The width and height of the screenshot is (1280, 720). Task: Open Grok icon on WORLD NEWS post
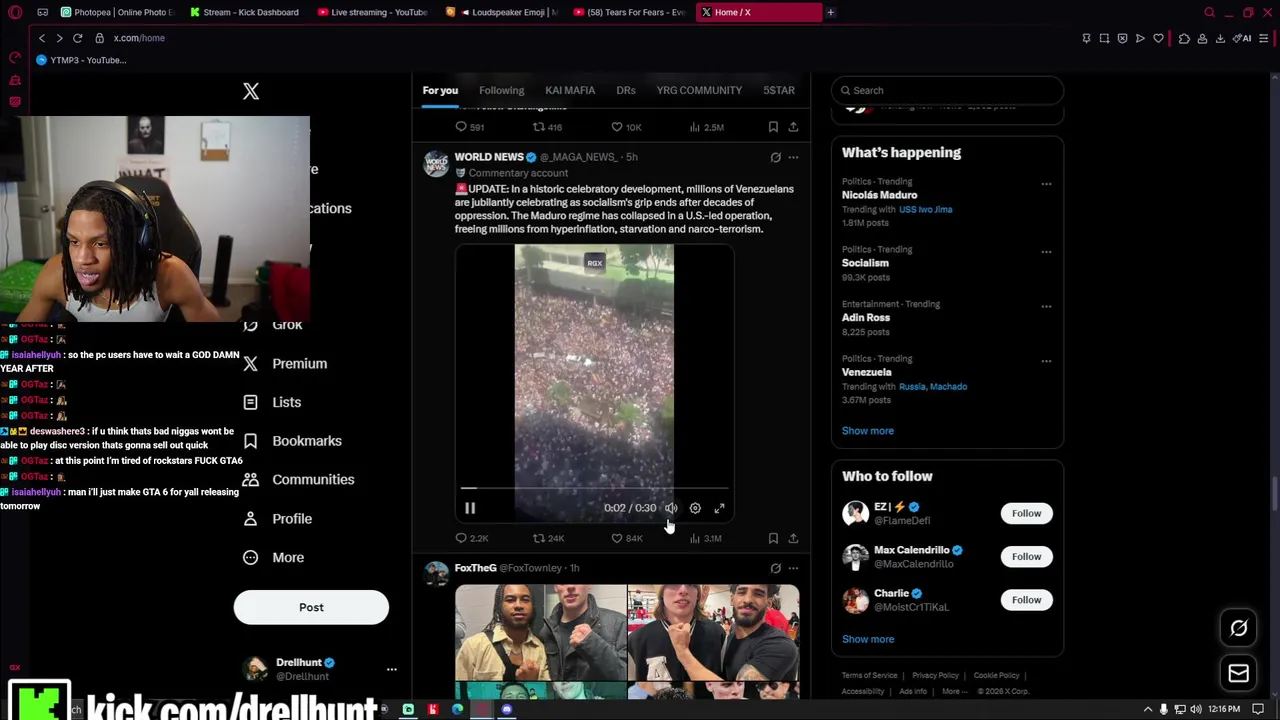[x=775, y=157]
